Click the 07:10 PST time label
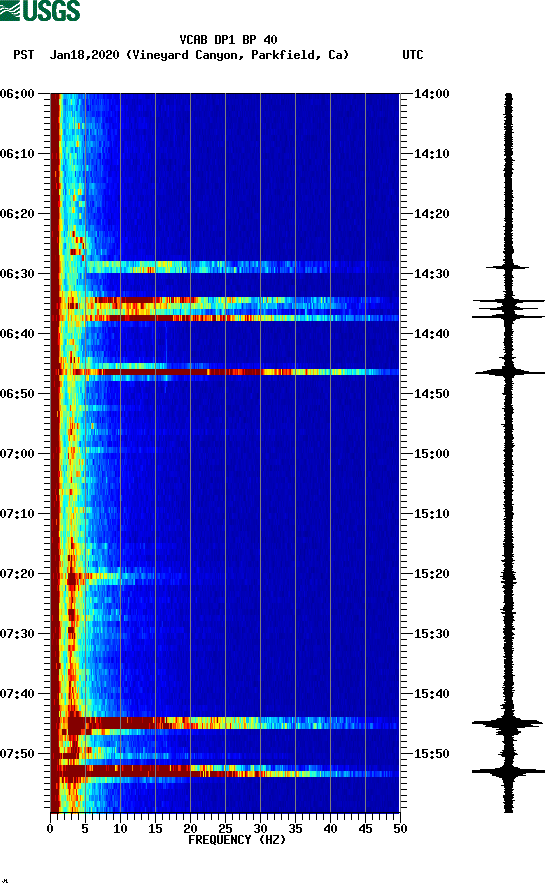552x892 pixels. click(17, 514)
